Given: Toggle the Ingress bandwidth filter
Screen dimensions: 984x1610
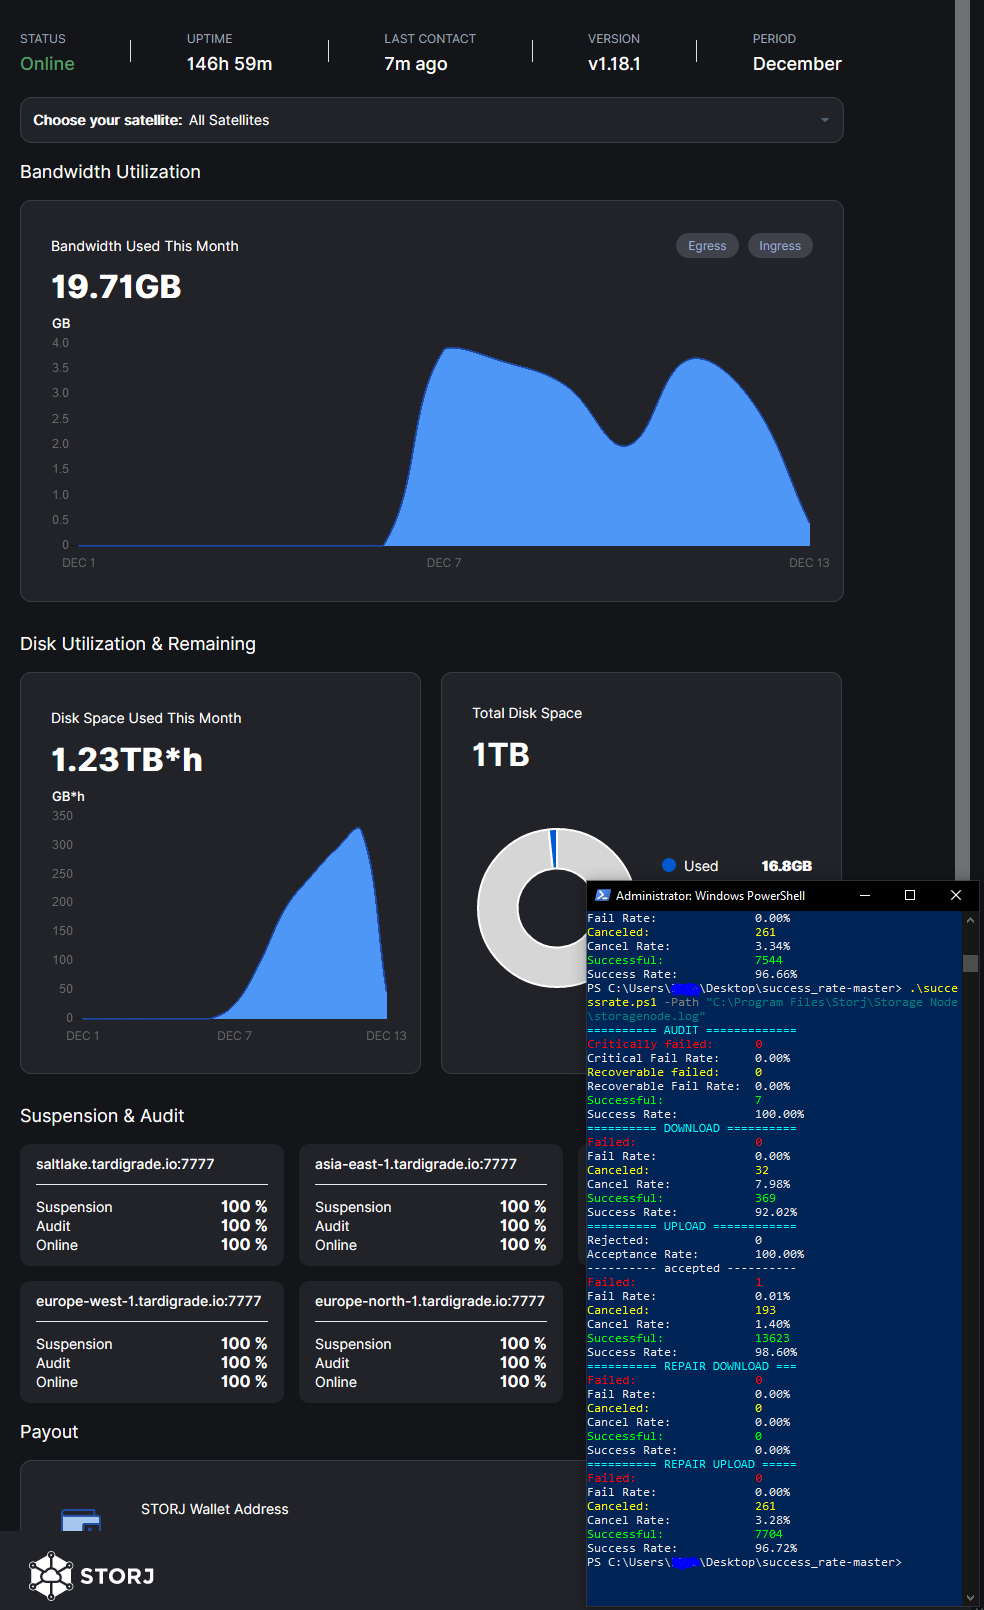Looking at the screenshot, I should [779, 246].
